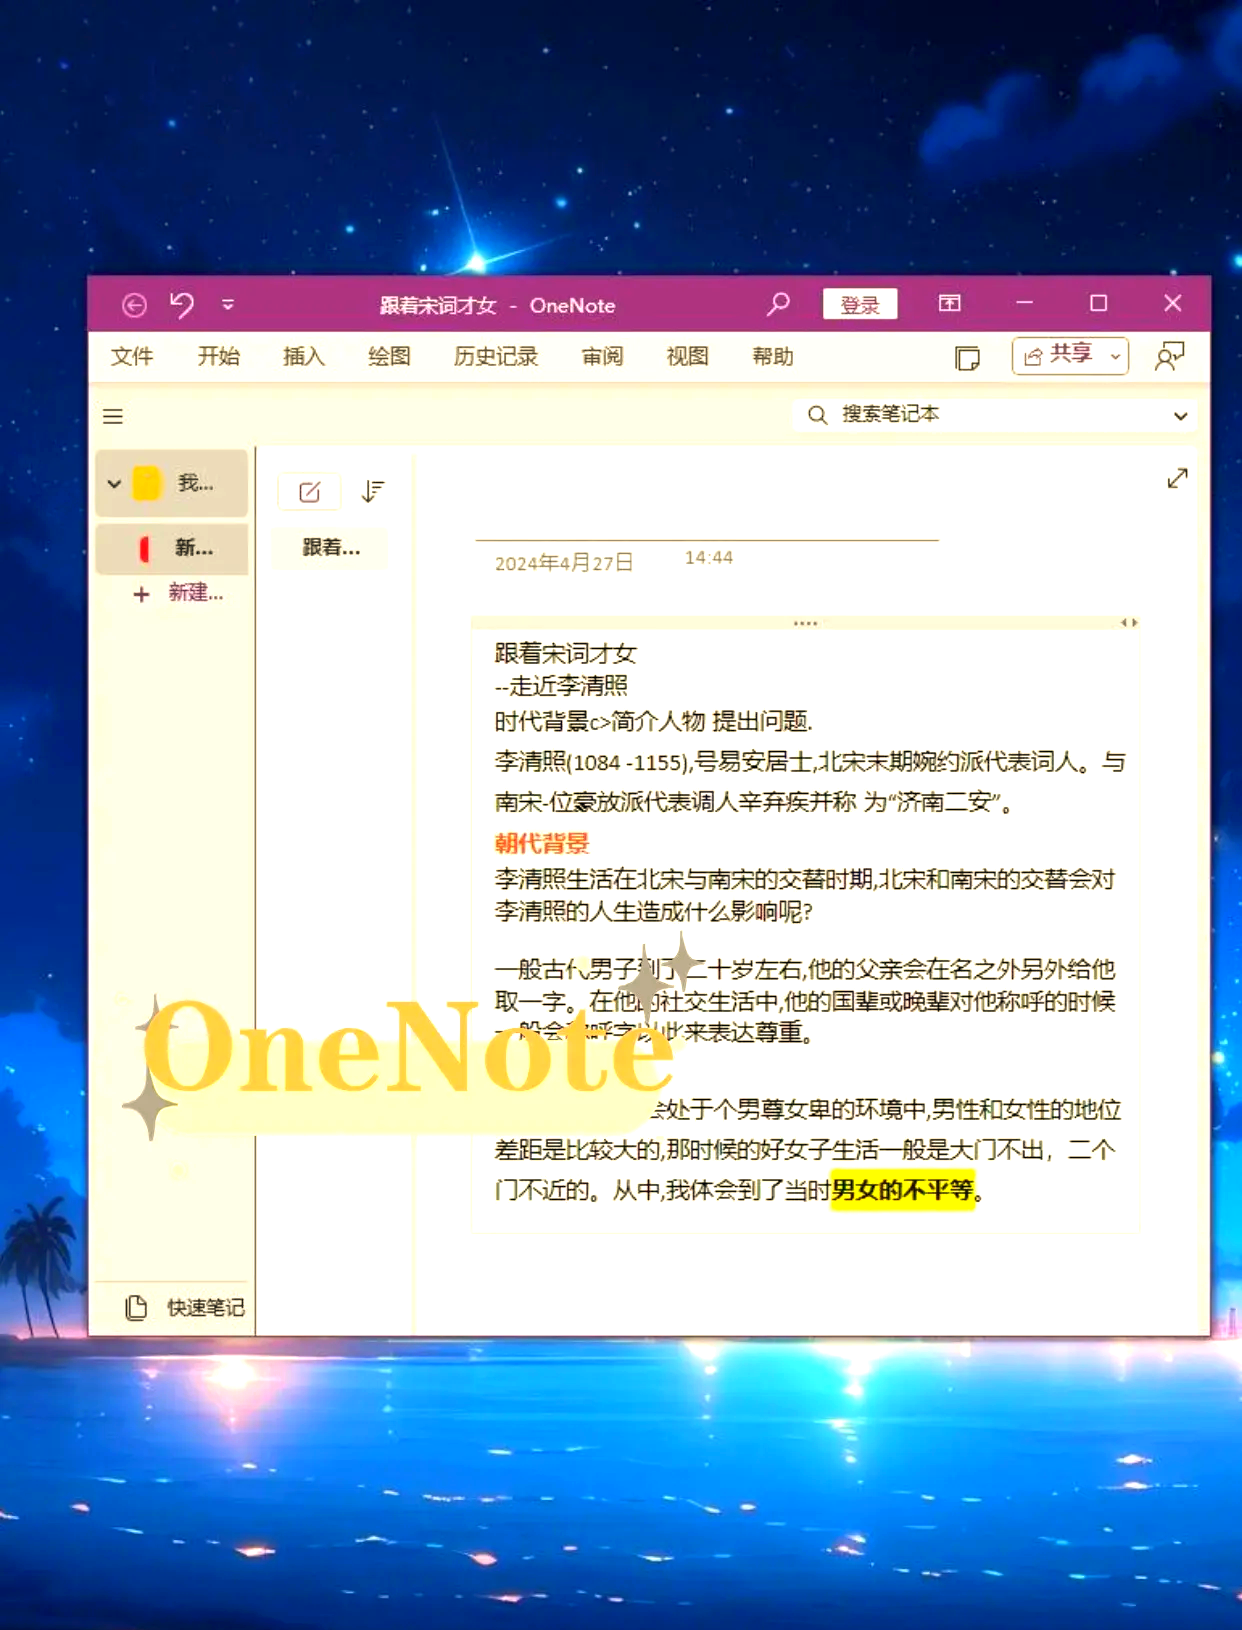The image size is (1242, 1630).
Task: Click the 跟着宋词才女 heading line in note
Action: pos(565,654)
